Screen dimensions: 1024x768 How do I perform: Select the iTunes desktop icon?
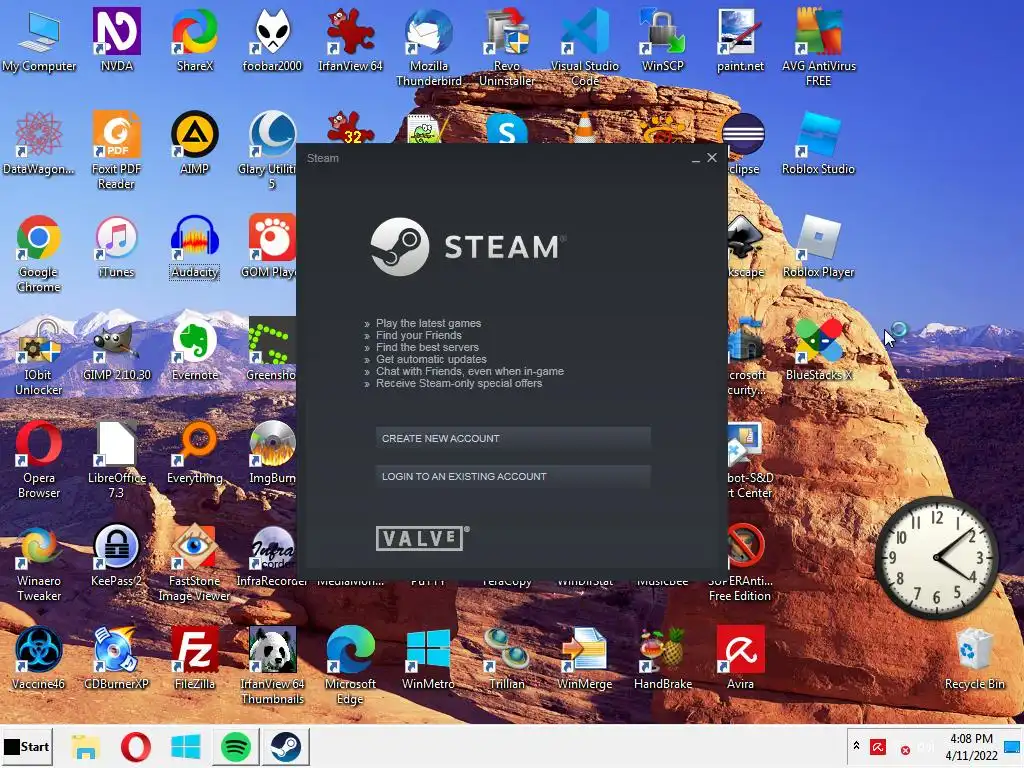[x=117, y=248]
